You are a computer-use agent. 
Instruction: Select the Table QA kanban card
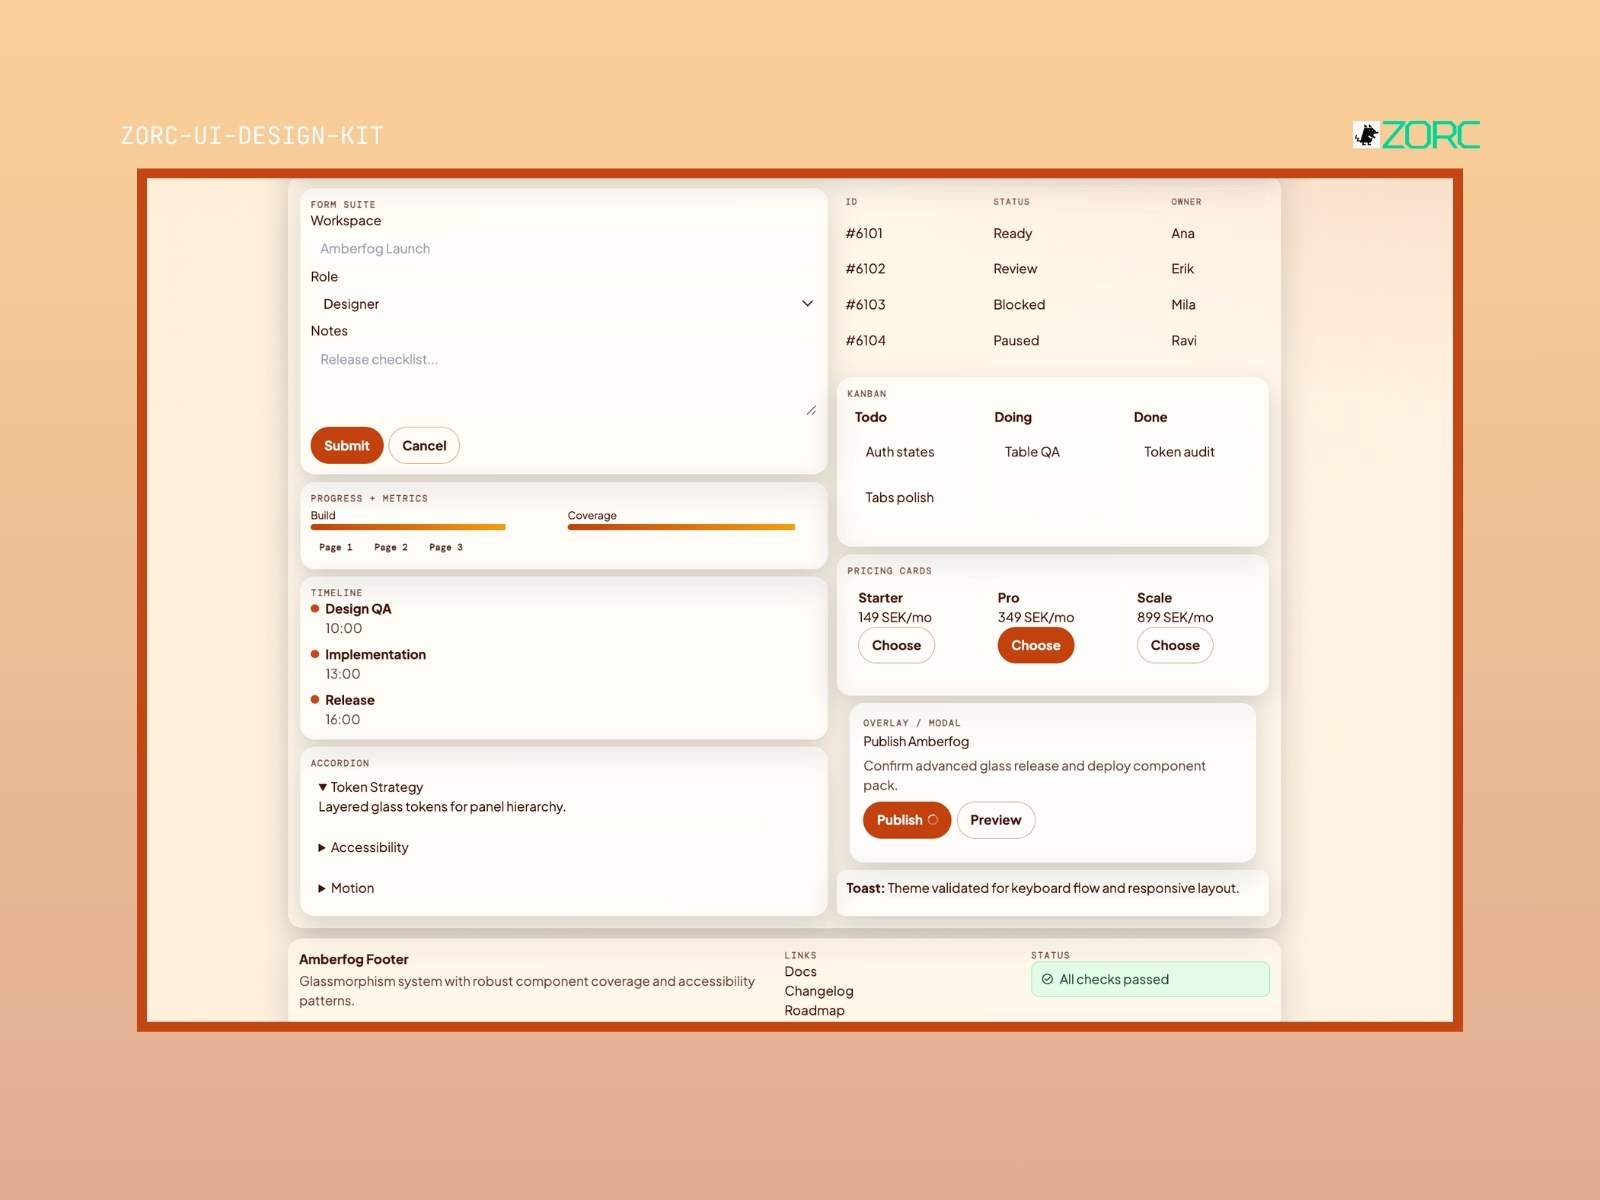(x=1053, y=452)
